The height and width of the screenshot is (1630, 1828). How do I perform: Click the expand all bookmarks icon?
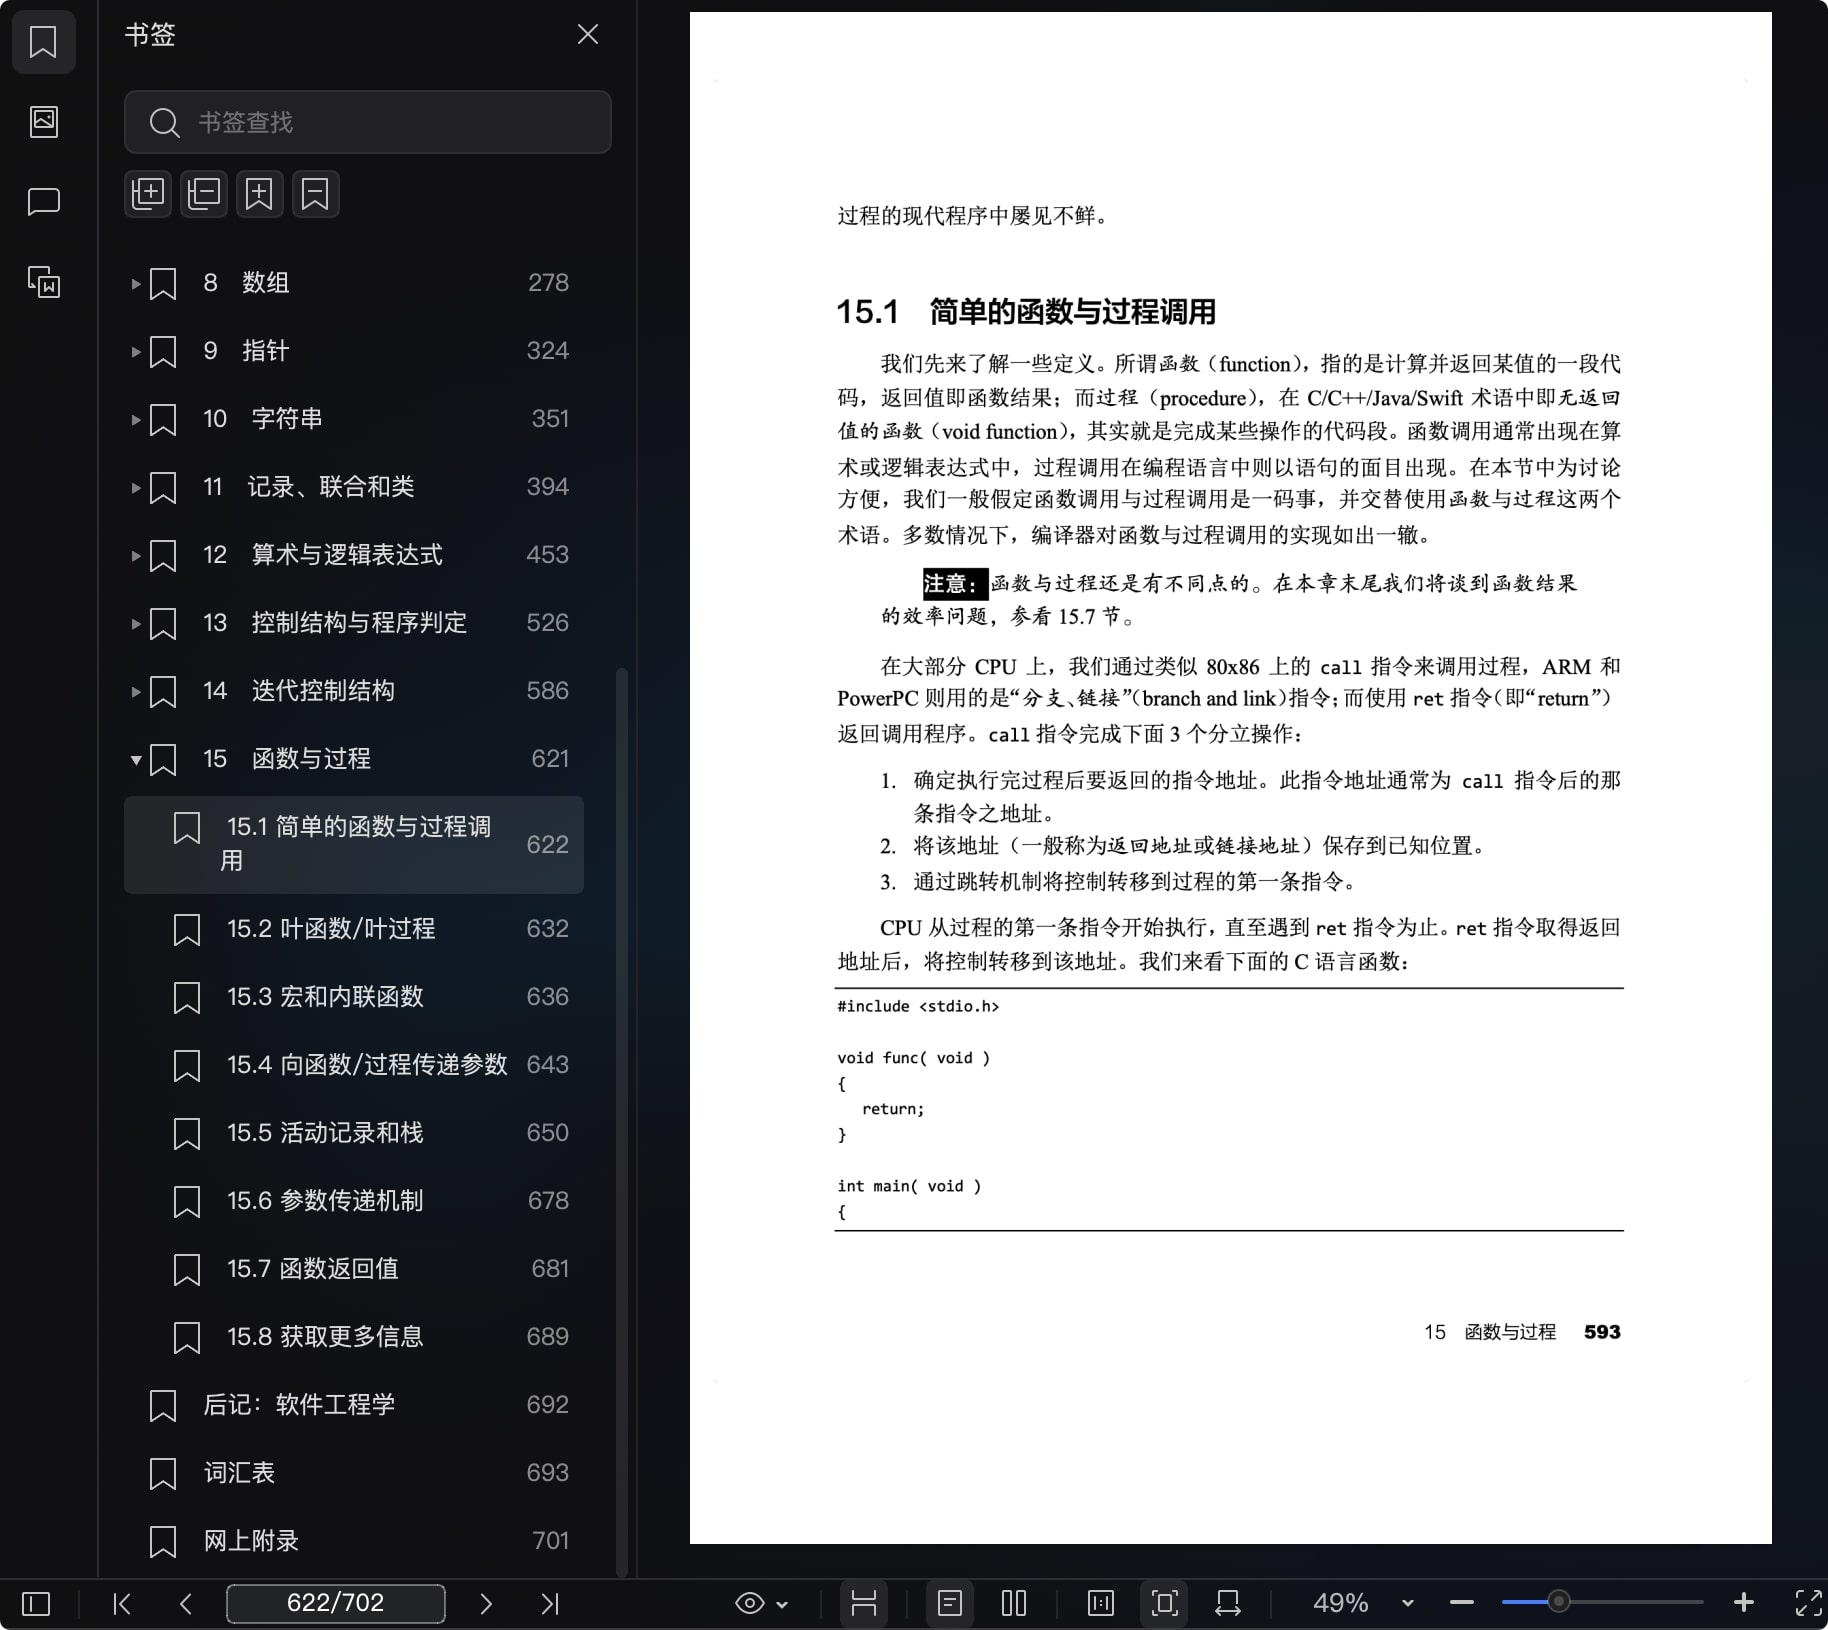click(x=148, y=194)
